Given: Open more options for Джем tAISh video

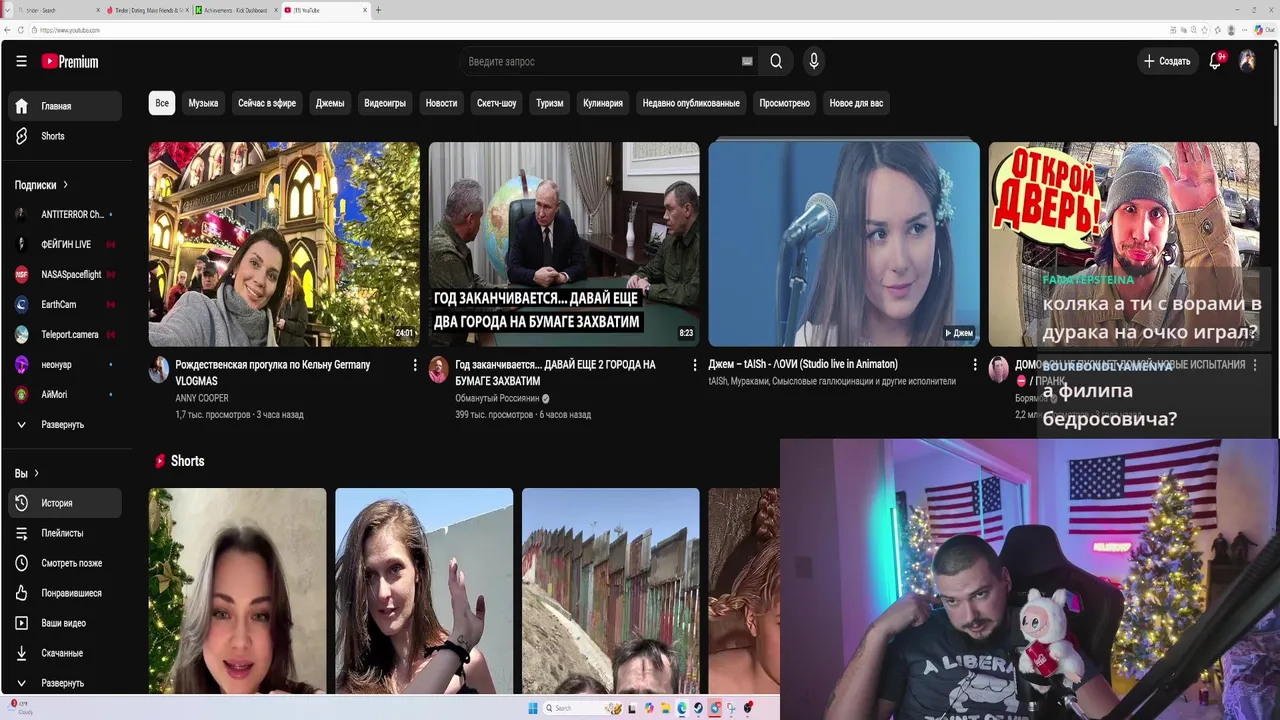Looking at the screenshot, I should click(x=975, y=366).
